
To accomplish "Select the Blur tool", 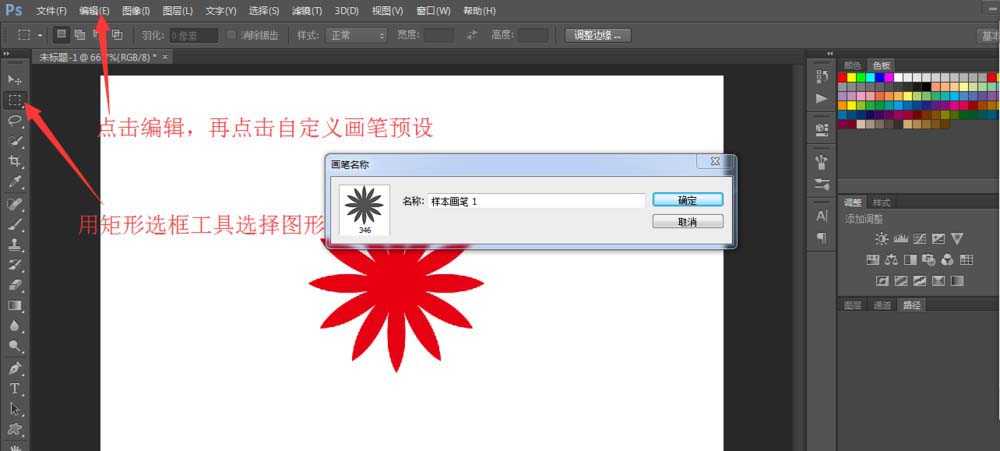I will point(15,326).
